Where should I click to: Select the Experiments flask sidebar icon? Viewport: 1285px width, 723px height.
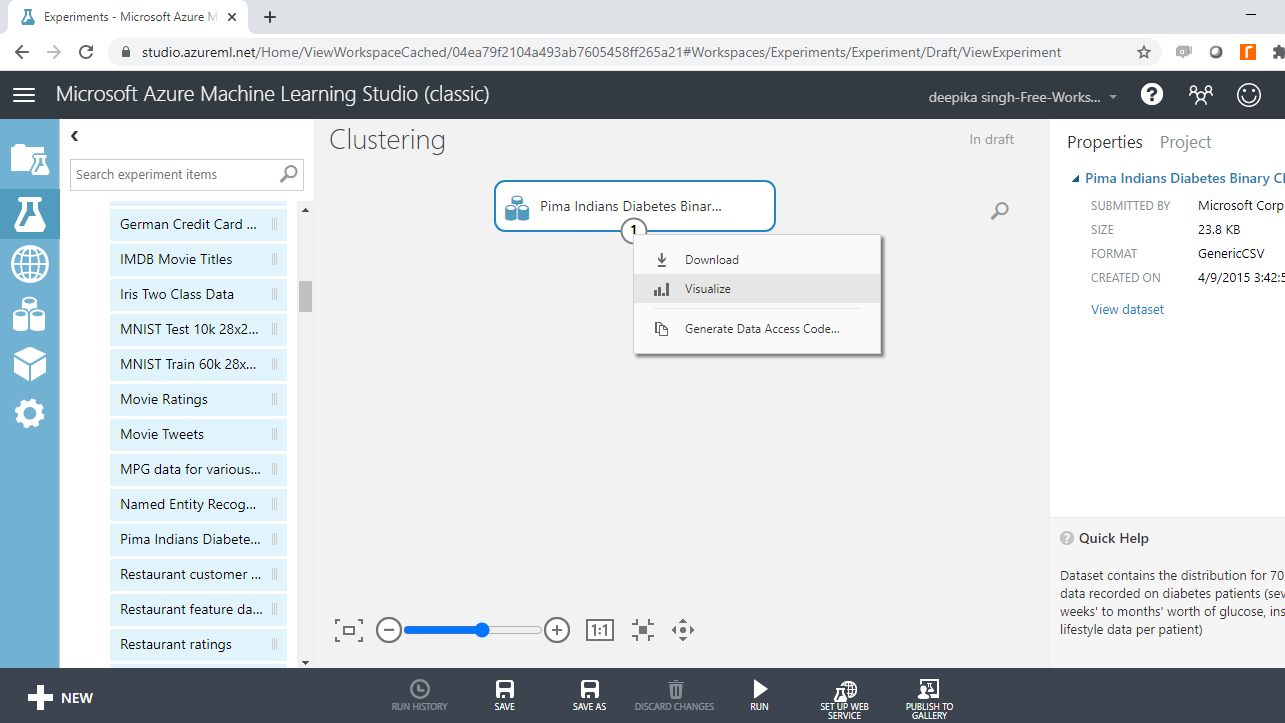(29, 214)
